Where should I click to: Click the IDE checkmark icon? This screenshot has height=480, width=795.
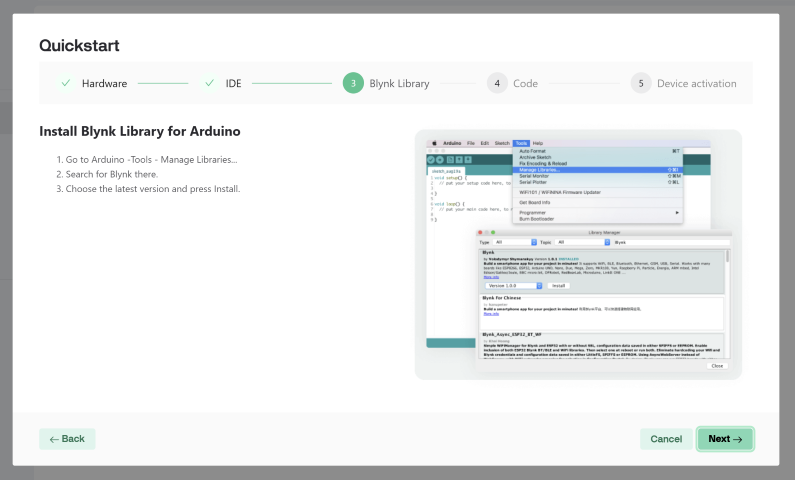point(209,83)
